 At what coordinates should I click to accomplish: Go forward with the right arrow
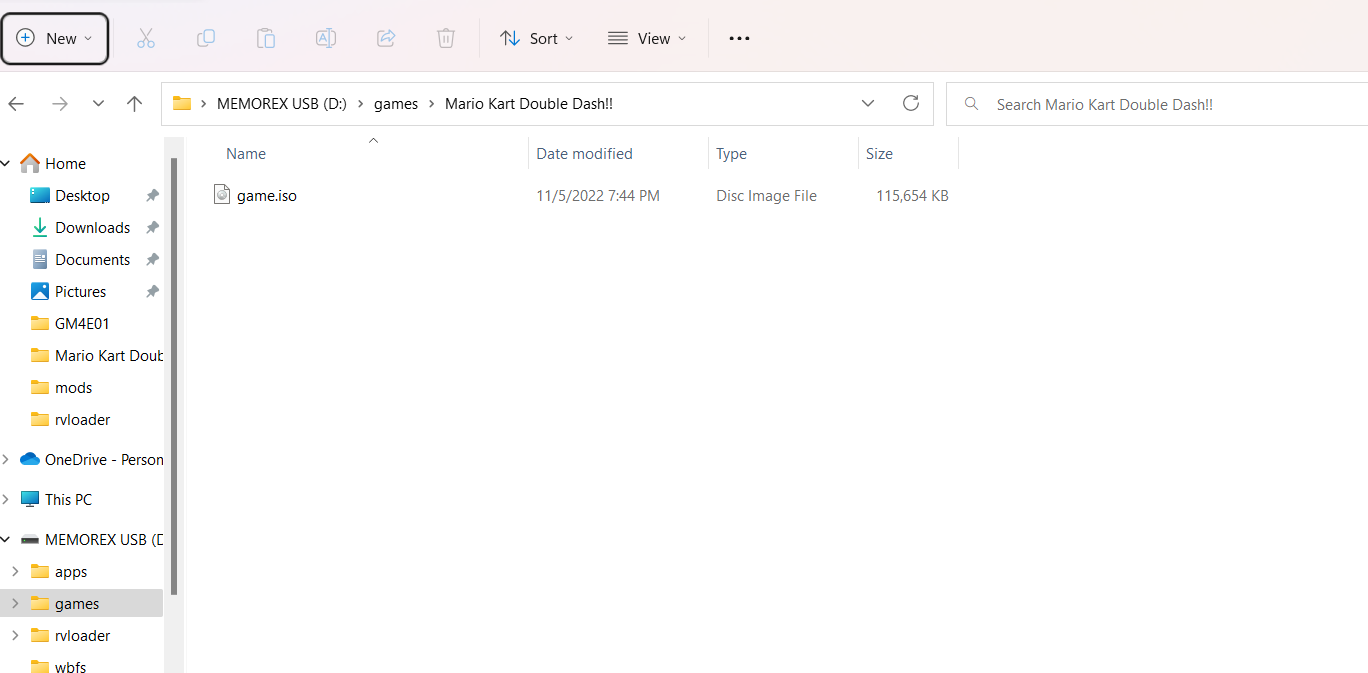60,104
